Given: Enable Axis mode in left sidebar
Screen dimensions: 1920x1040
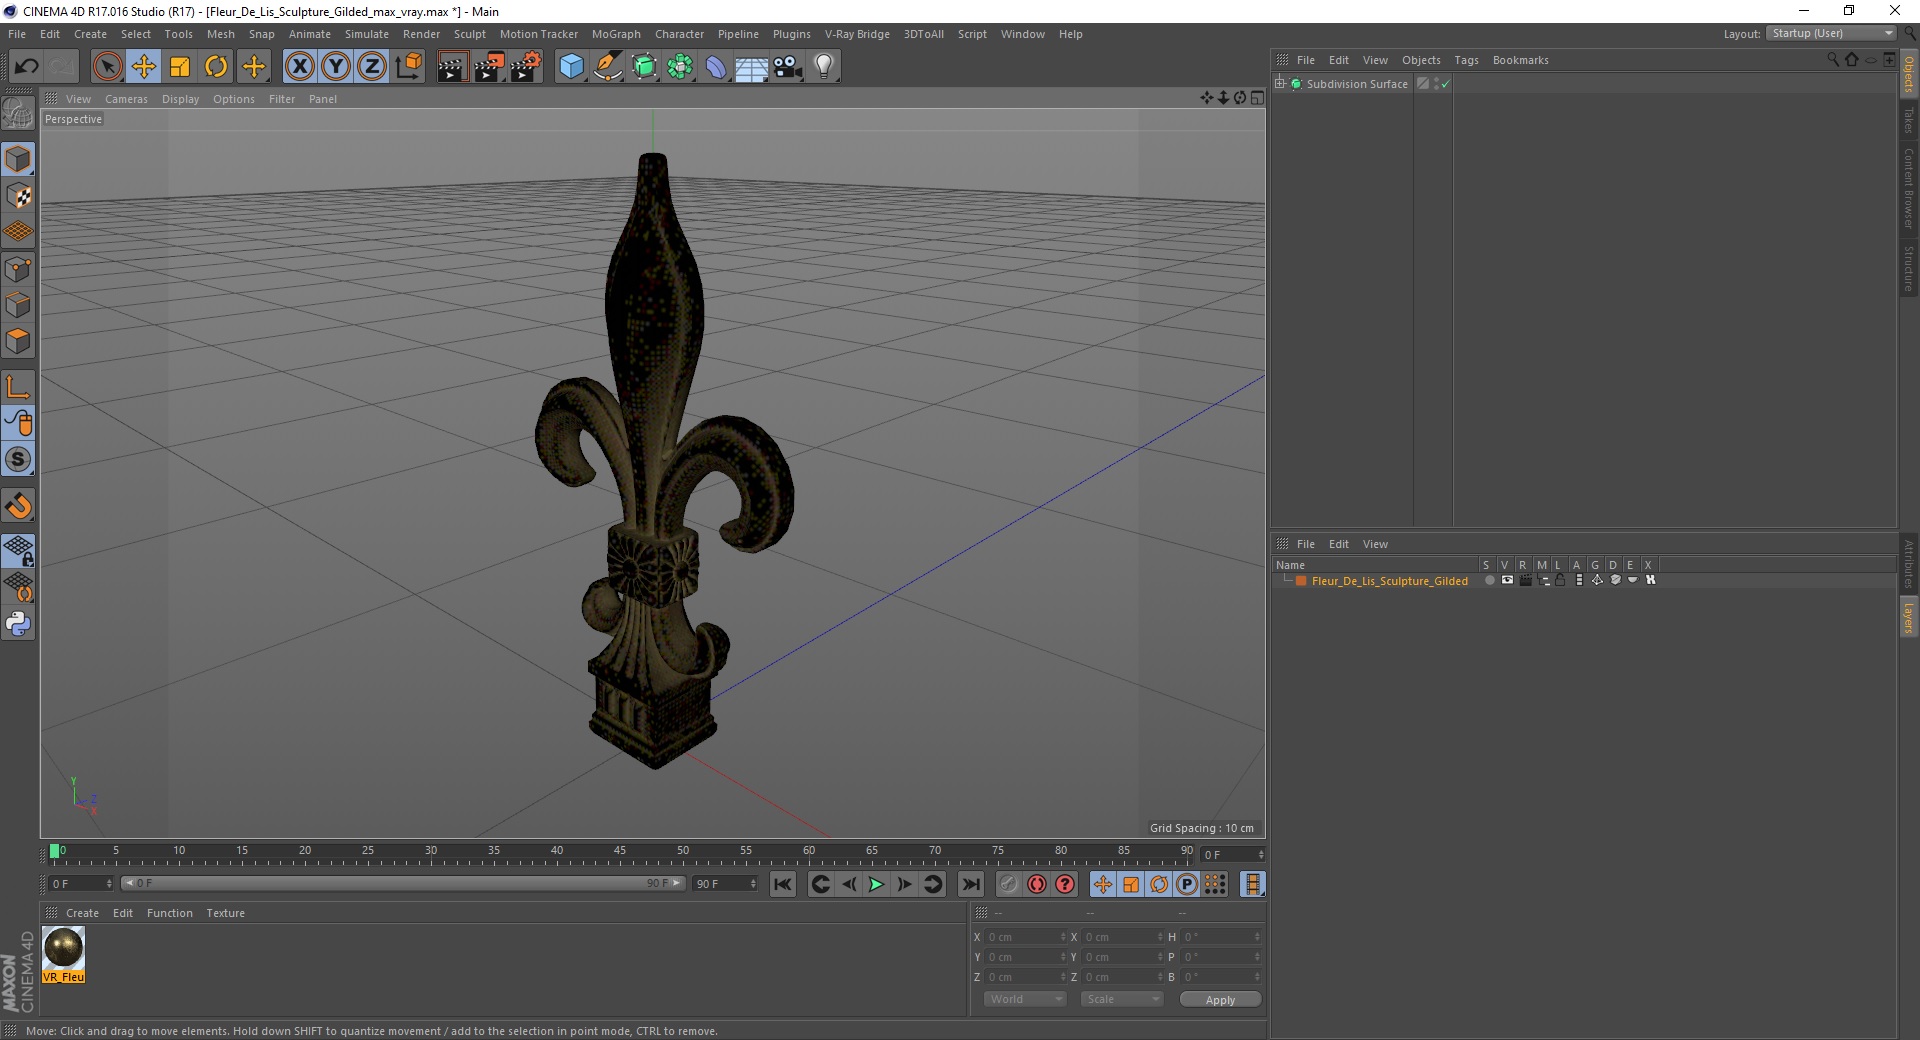Looking at the screenshot, I should (18, 387).
